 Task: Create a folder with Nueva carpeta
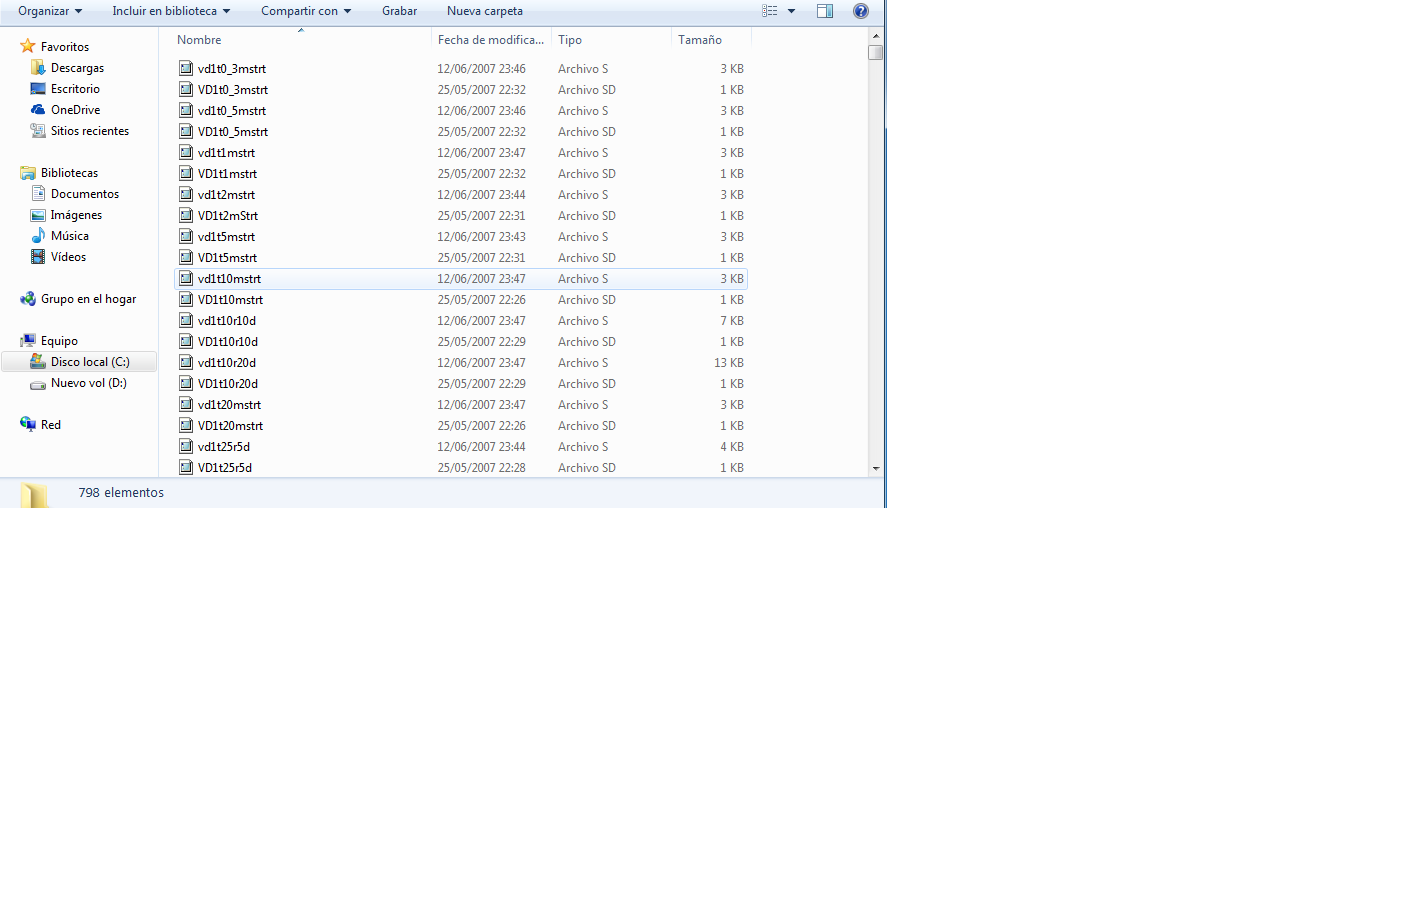click(x=485, y=11)
